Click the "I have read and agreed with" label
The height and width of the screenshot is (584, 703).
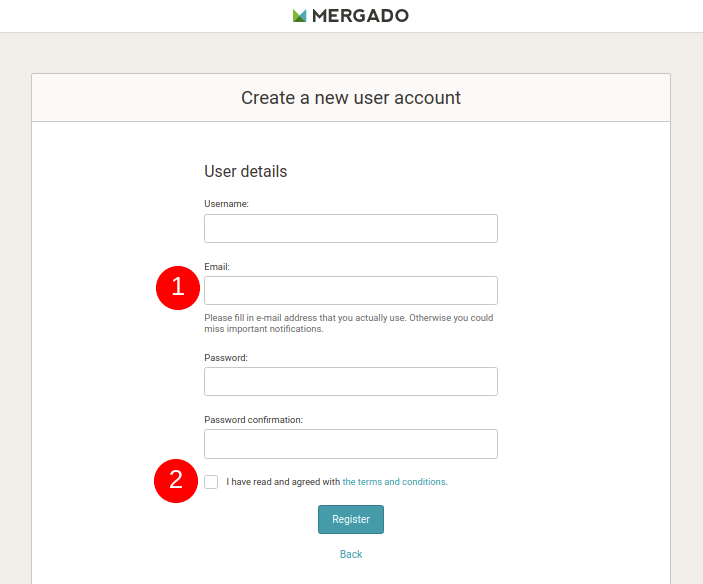(x=283, y=482)
